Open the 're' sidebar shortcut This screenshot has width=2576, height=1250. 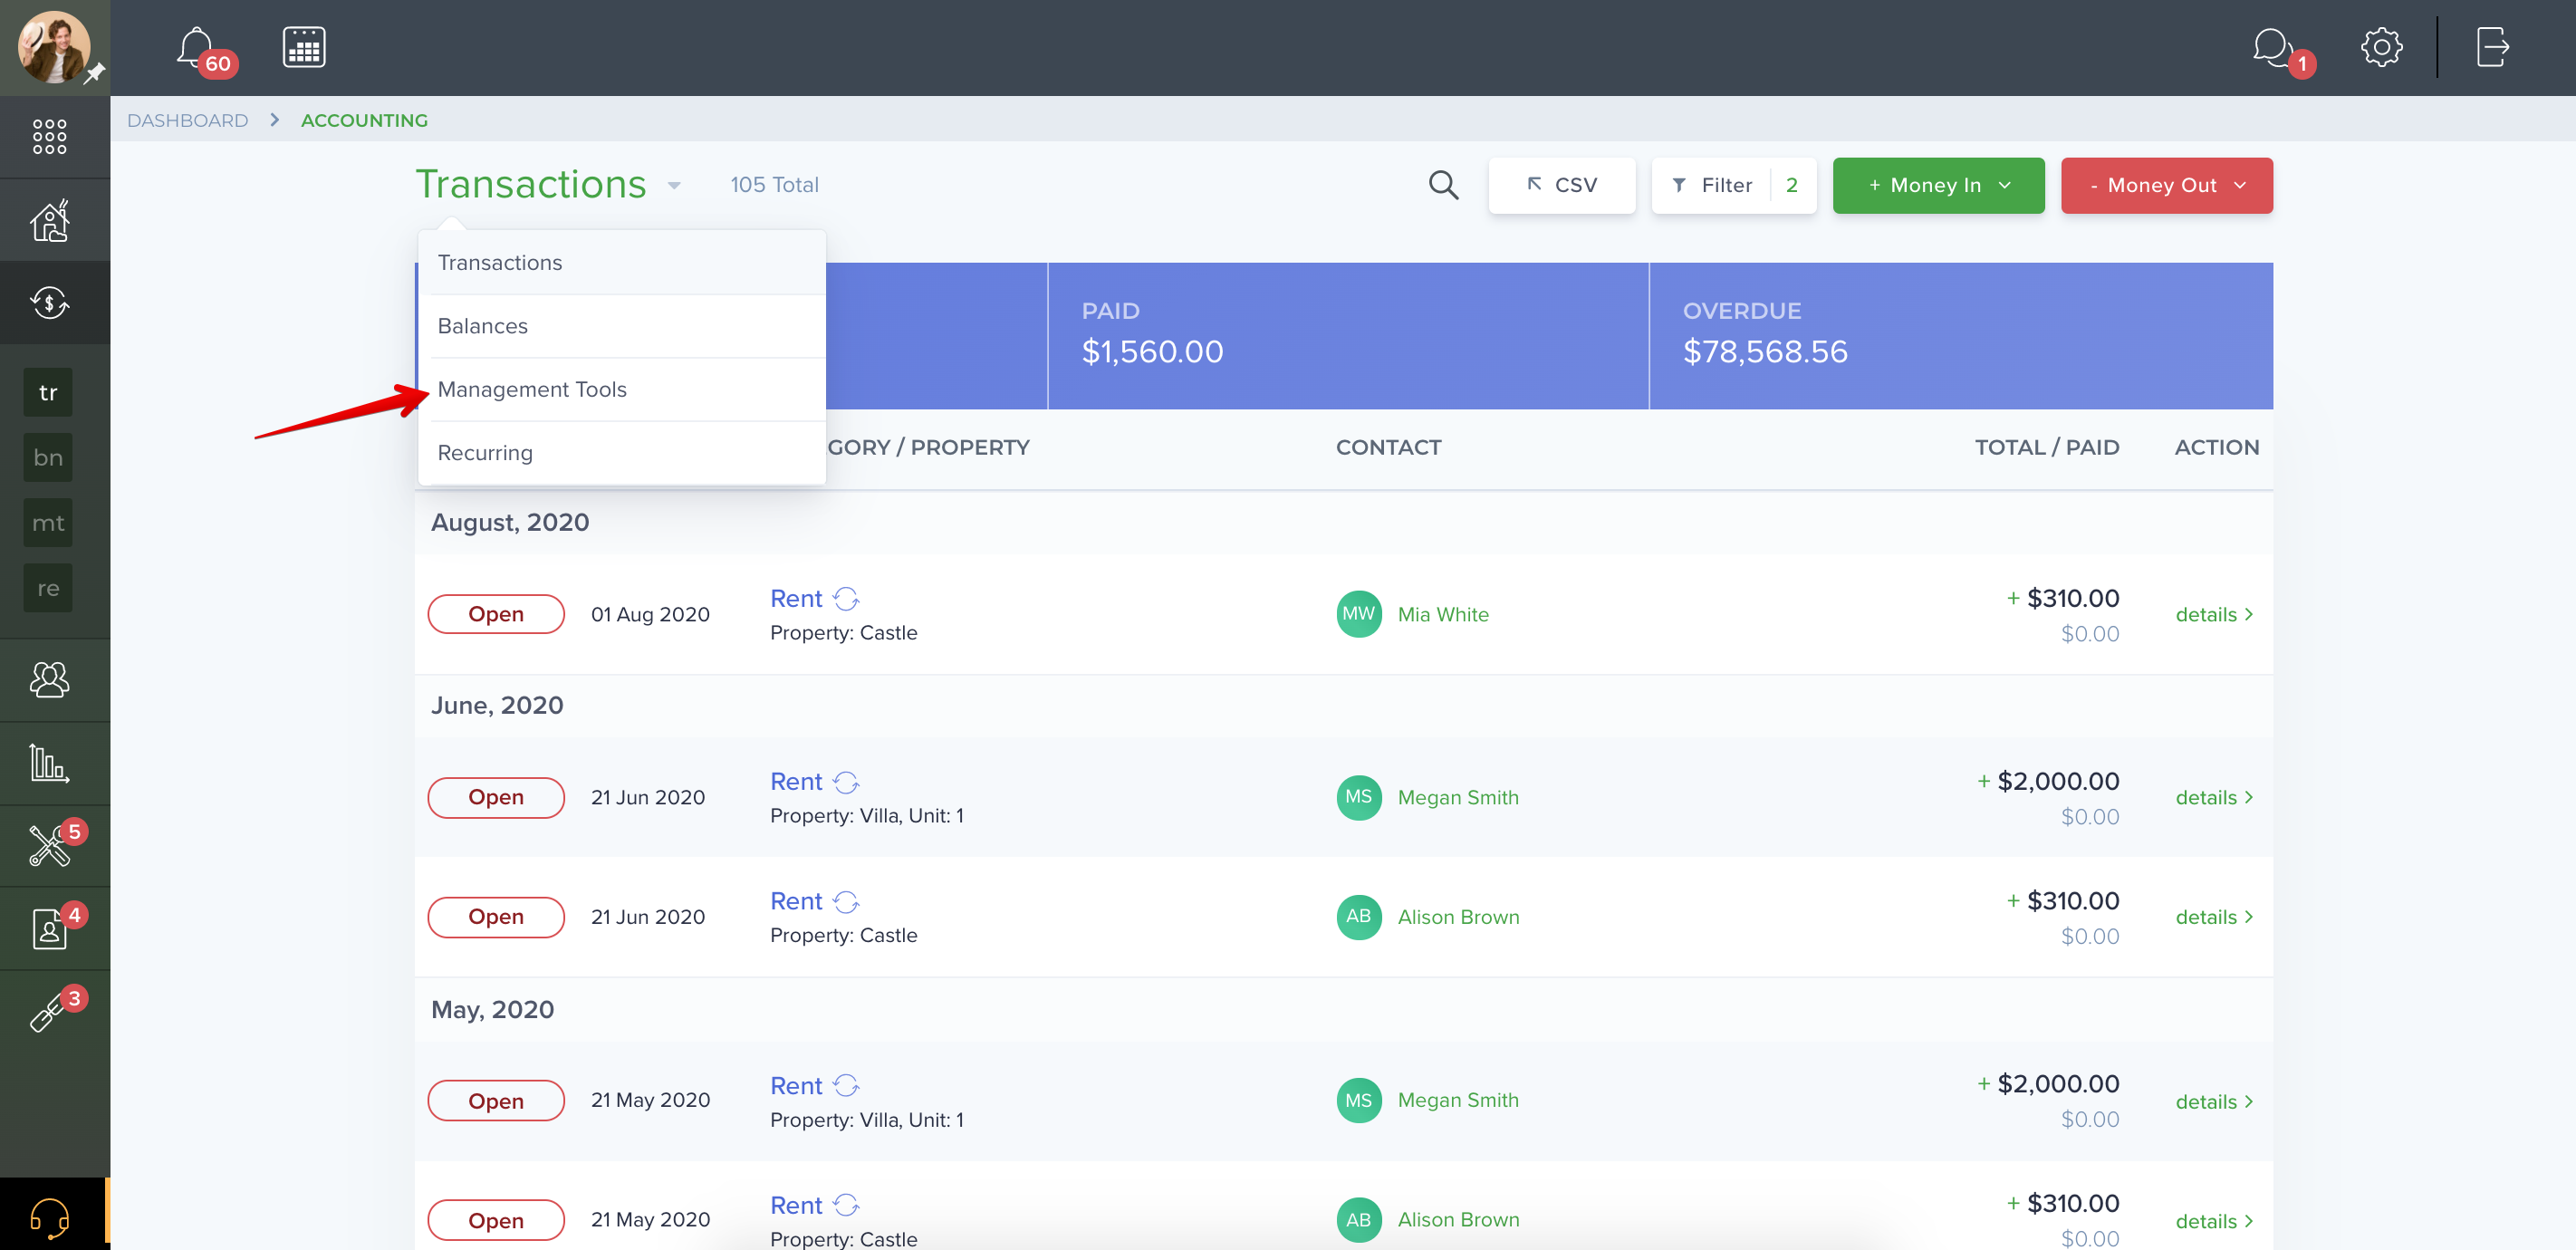pos(48,588)
